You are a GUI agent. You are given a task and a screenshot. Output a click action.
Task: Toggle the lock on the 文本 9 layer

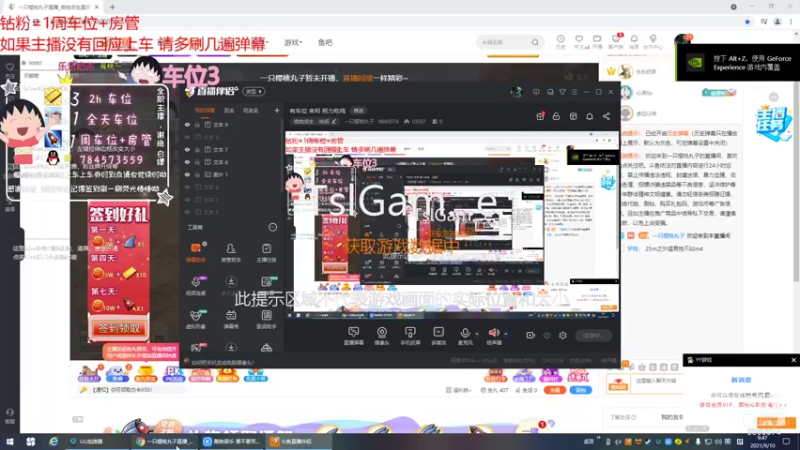coord(197,125)
